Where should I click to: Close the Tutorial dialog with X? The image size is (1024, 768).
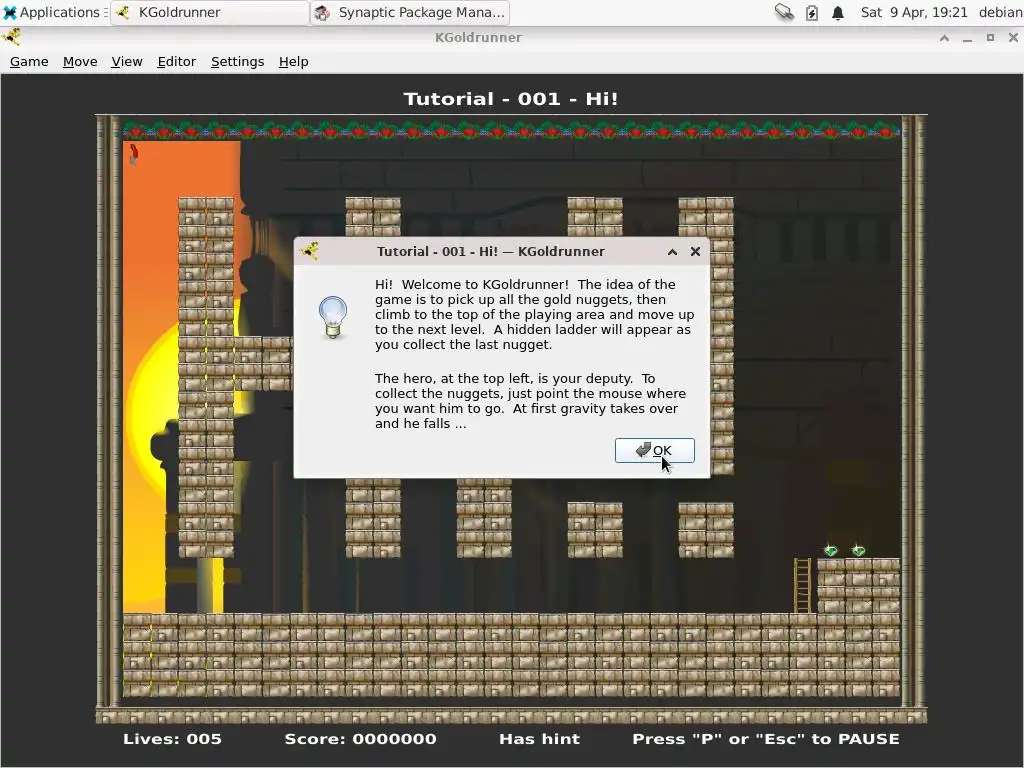click(696, 251)
